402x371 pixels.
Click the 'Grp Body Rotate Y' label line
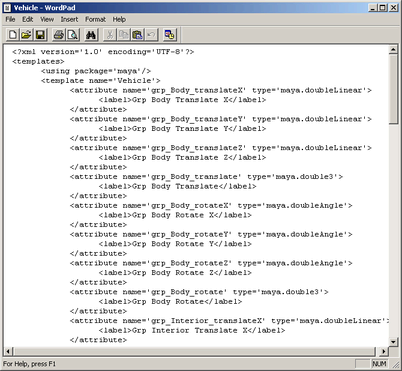[x=175, y=244]
